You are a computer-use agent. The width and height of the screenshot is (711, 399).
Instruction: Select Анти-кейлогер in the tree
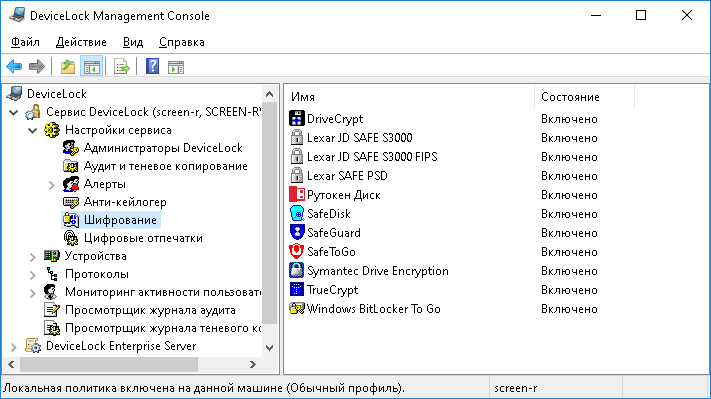tap(125, 202)
